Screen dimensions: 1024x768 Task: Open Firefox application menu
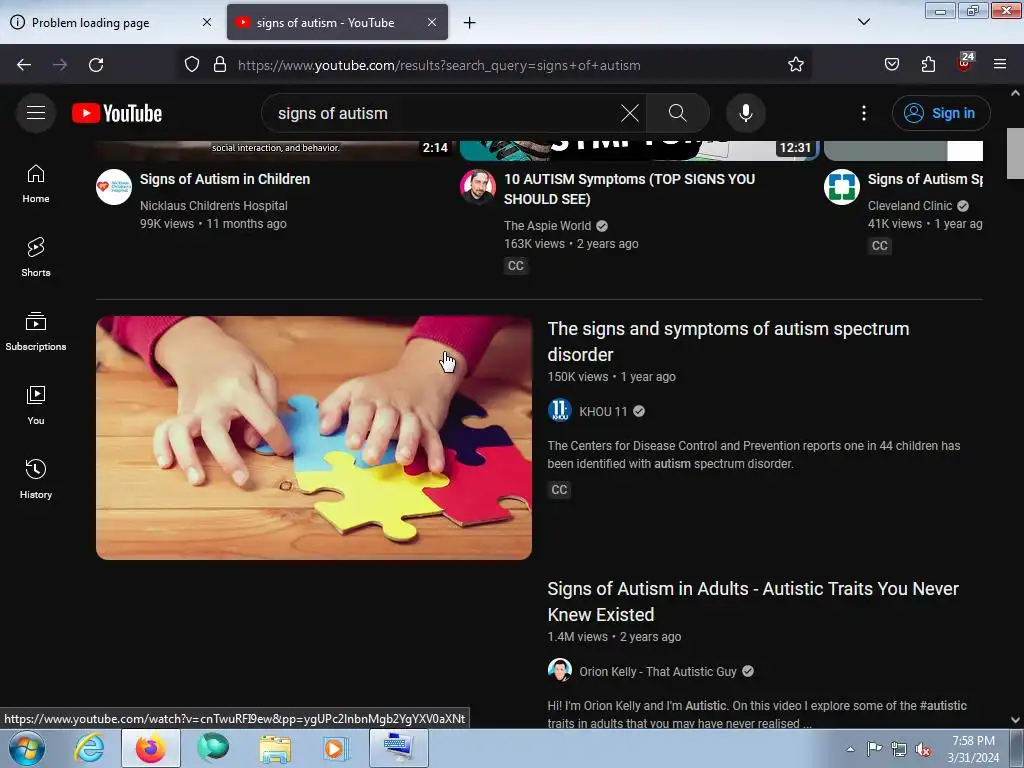coord(1000,65)
